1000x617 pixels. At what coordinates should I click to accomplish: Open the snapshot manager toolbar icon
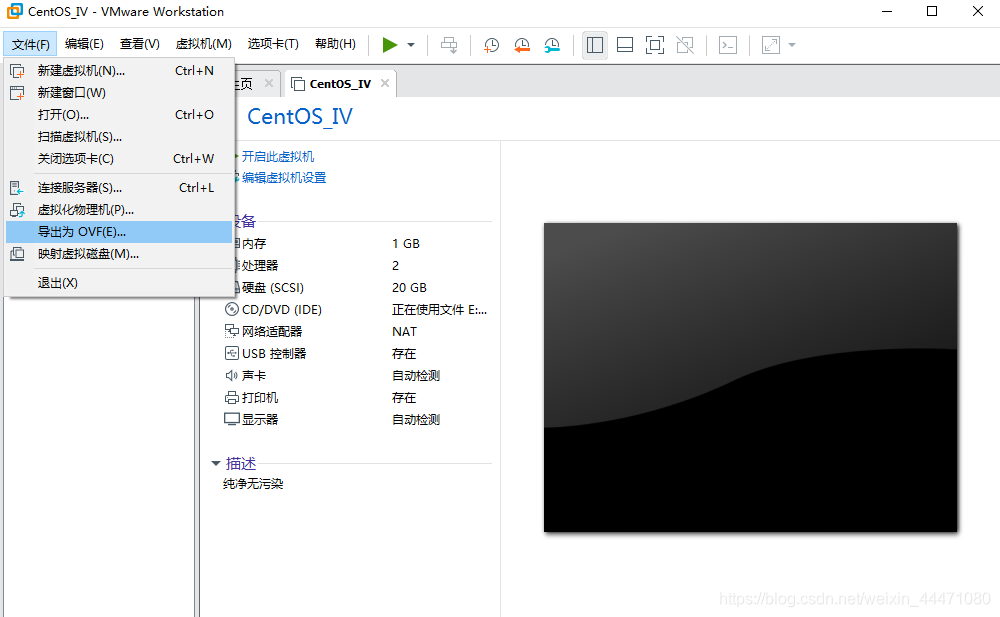click(x=552, y=45)
